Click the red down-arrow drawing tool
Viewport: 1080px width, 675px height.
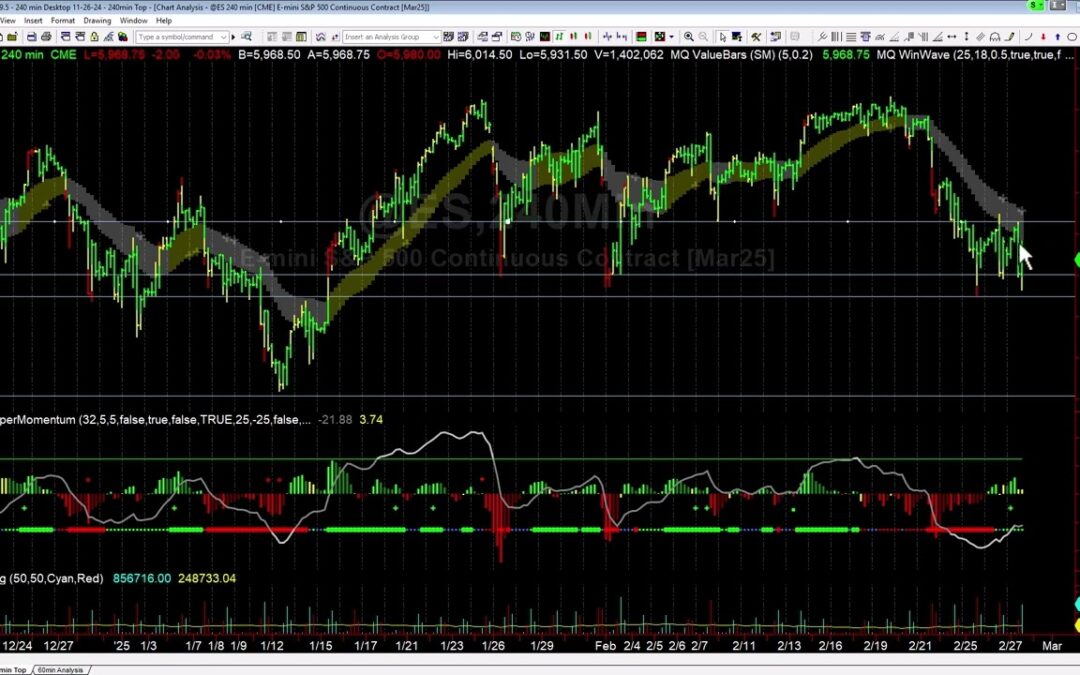[1044, 36]
